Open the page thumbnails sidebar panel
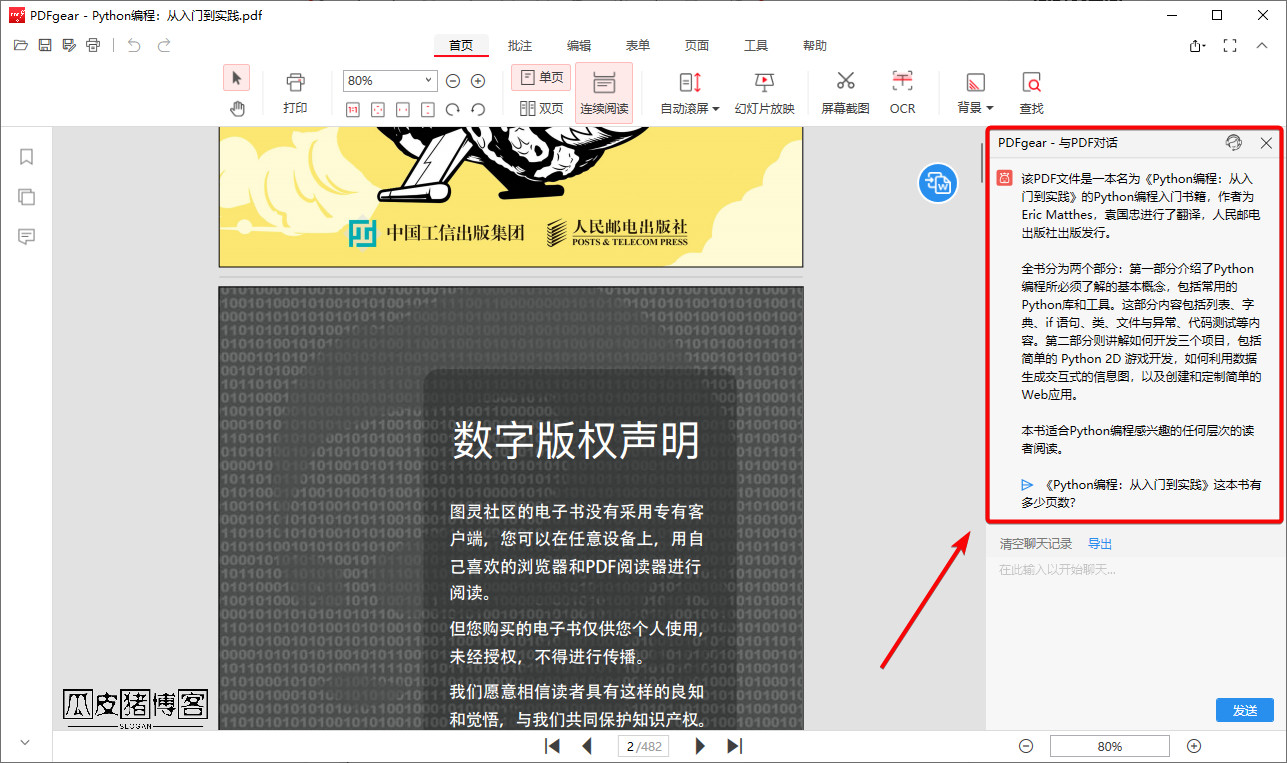1287x763 pixels. pyautogui.click(x=27, y=197)
